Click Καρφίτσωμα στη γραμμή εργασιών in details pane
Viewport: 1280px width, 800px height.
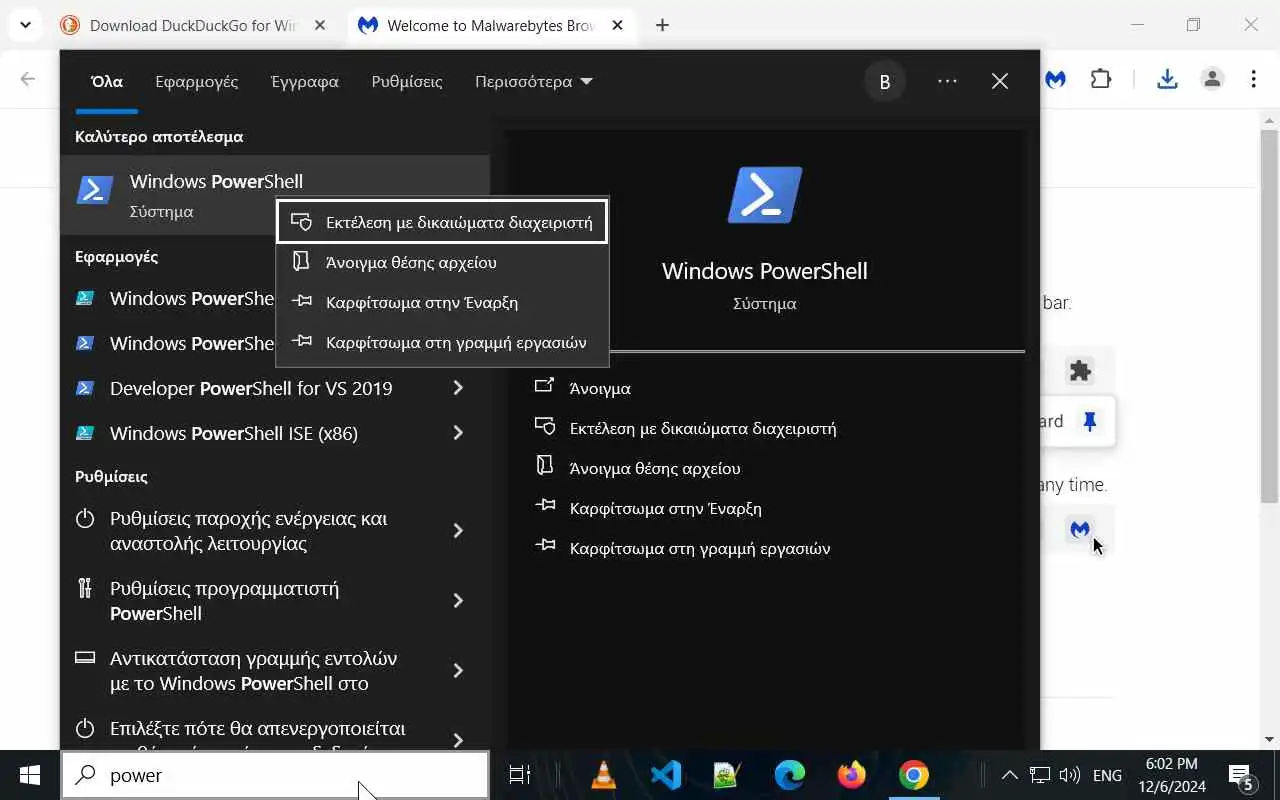[700, 548]
